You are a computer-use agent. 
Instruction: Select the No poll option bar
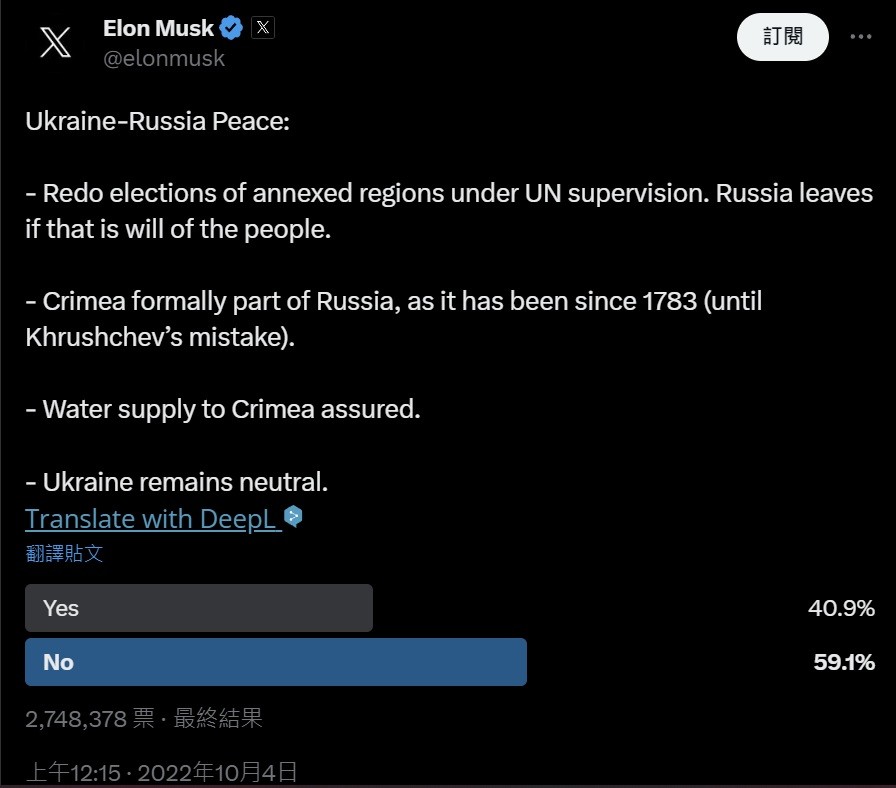pyautogui.click(x=276, y=662)
